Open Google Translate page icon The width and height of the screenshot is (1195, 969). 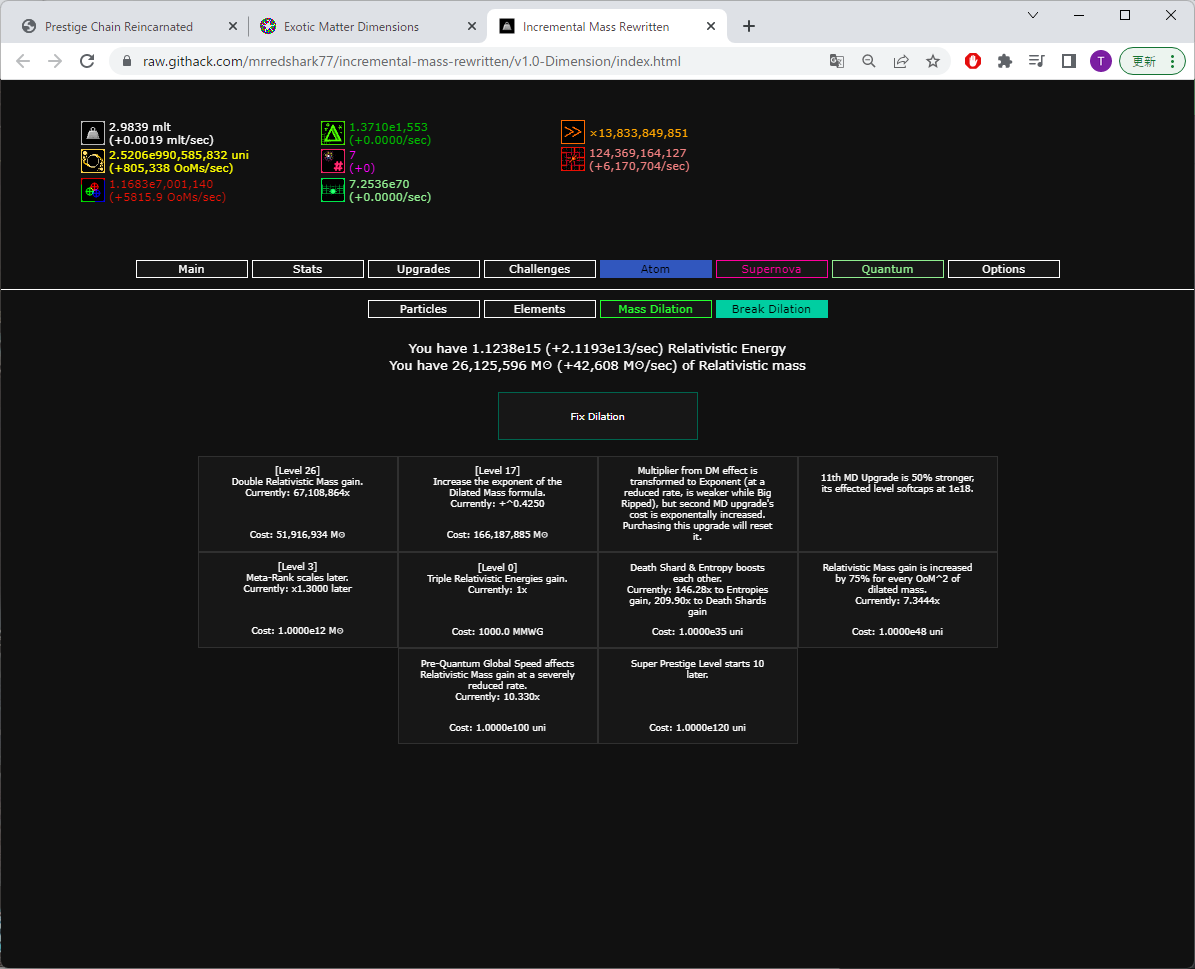point(837,61)
